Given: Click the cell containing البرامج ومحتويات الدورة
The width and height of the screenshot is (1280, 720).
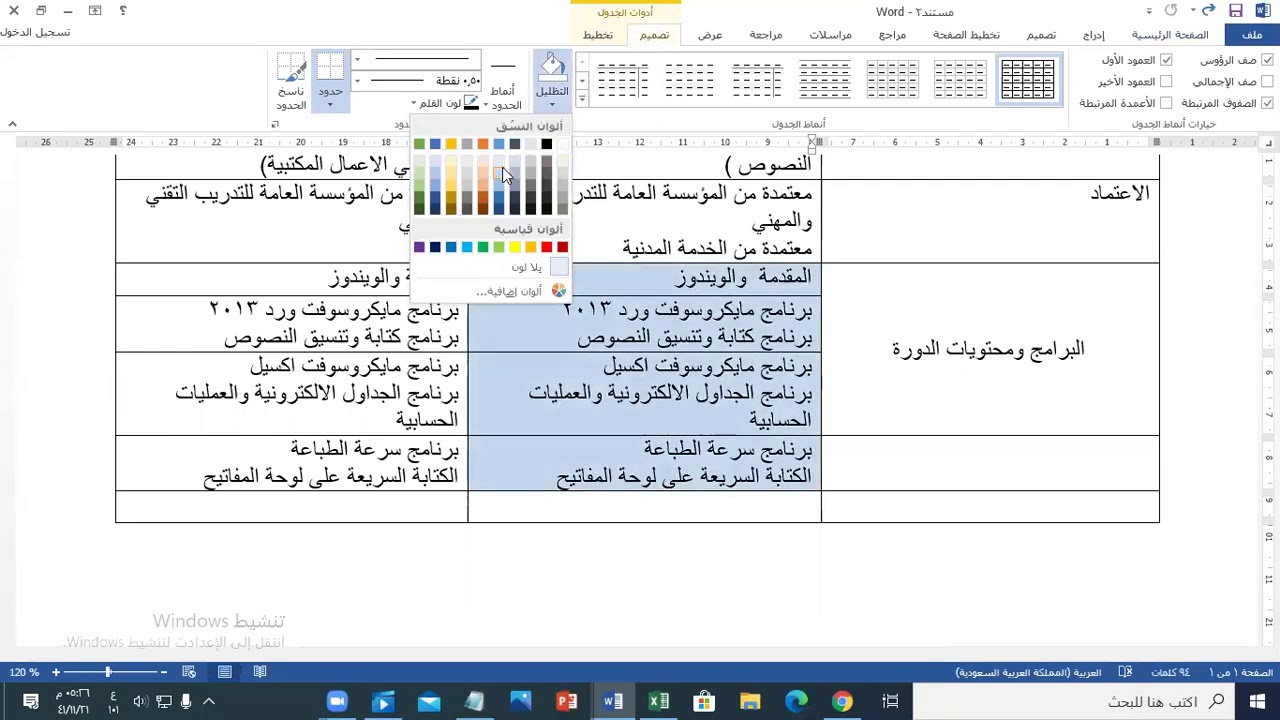Looking at the screenshot, I should coord(990,349).
